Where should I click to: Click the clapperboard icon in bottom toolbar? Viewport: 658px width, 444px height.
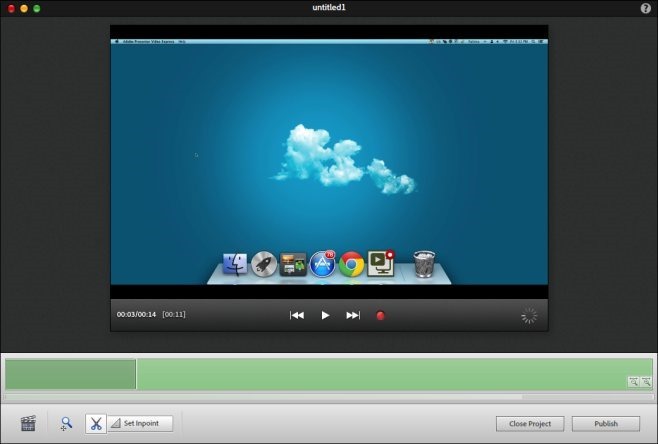pos(28,424)
